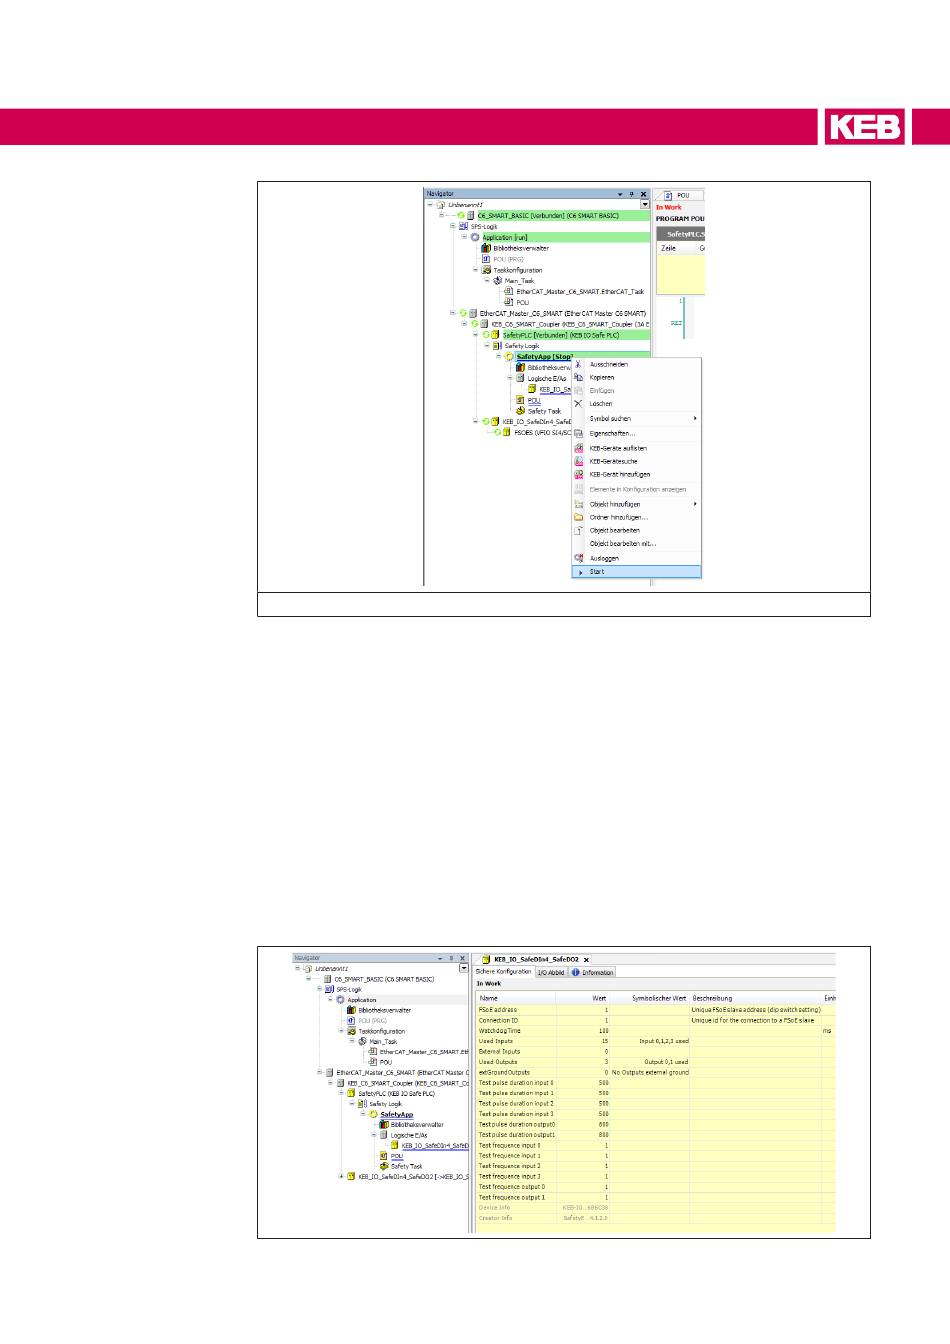Open Eigenschaften... from the context menu
Image resolution: width=950 pixels, height=1344 pixels.
612,433
